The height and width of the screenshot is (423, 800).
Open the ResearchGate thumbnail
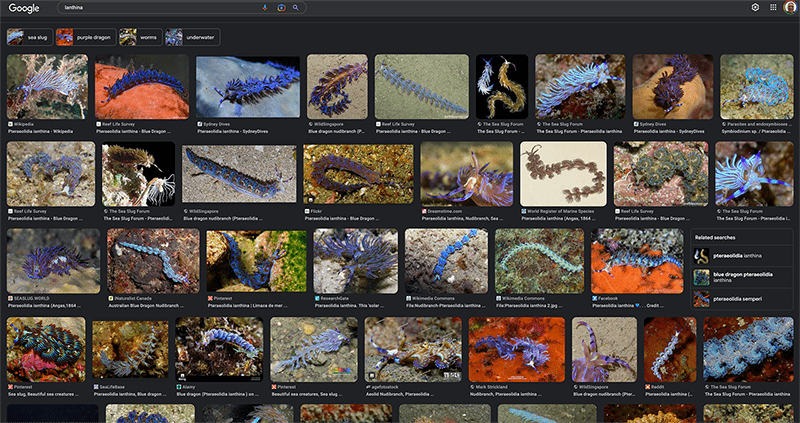pyautogui.click(x=356, y=261)
